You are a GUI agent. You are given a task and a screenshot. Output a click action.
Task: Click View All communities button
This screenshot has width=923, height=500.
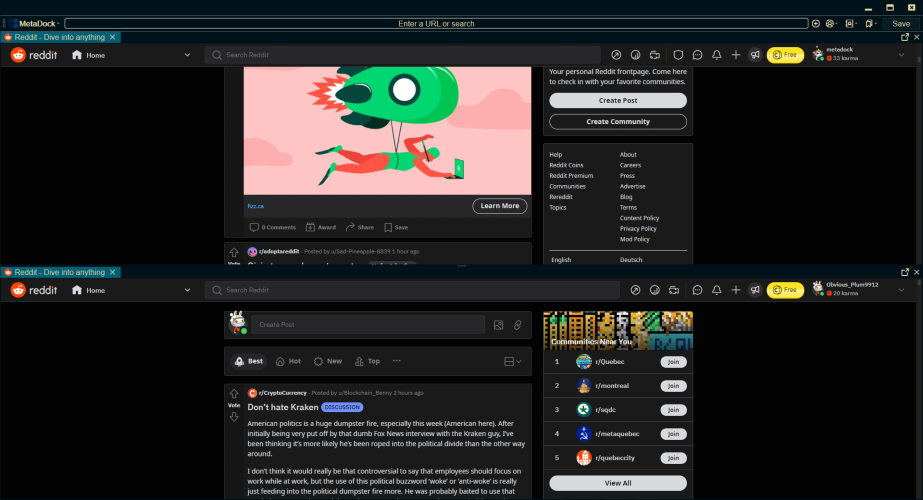[x=618, y=484]
